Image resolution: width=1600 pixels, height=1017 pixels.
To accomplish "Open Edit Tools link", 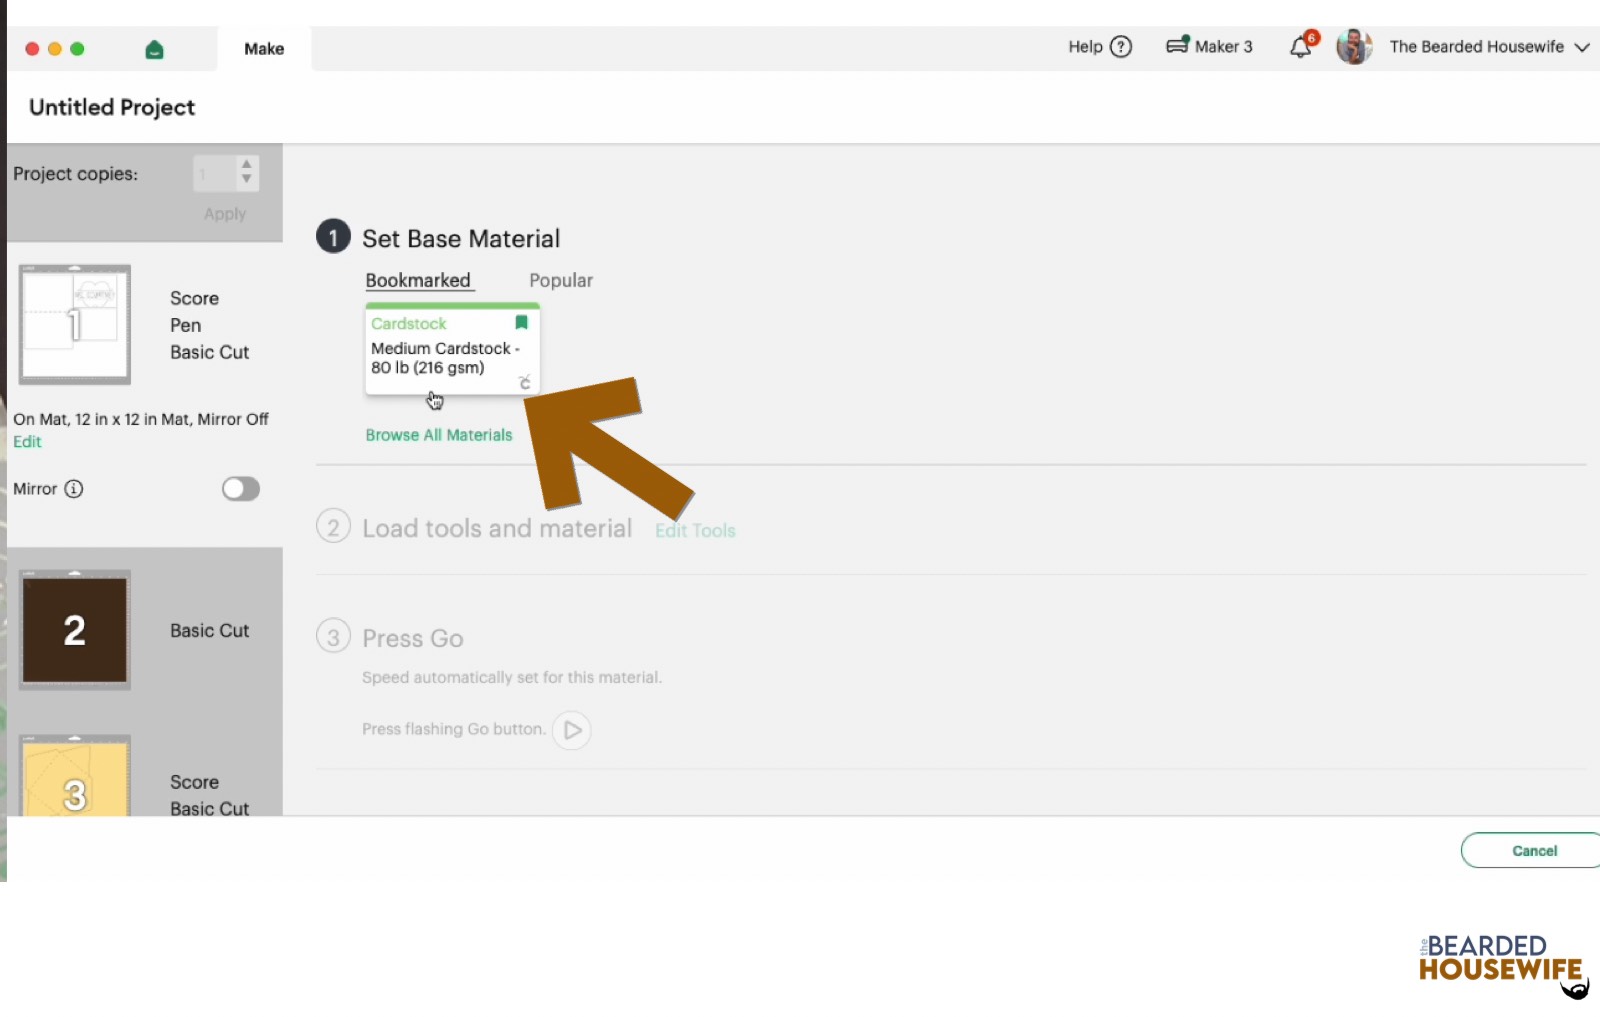I will point(695,531).
